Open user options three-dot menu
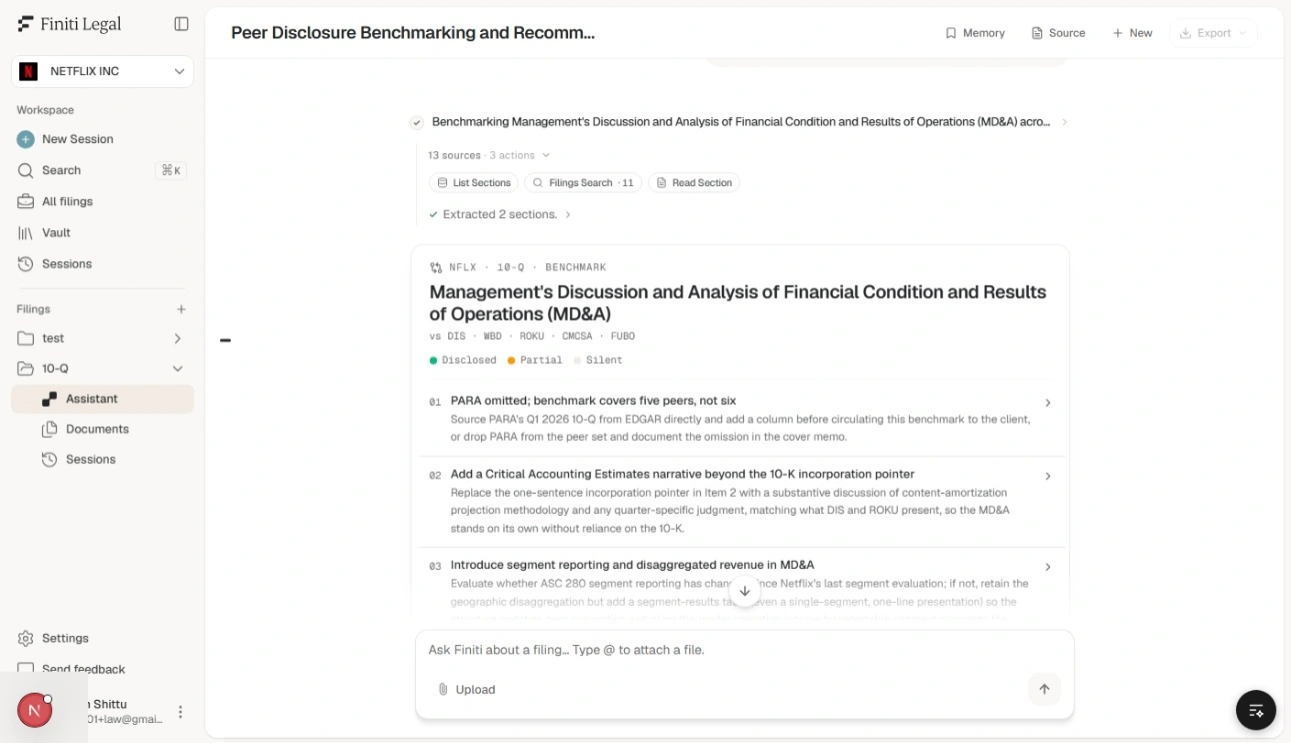This screenshot has width=1291, height=743. tap(180, 712)
